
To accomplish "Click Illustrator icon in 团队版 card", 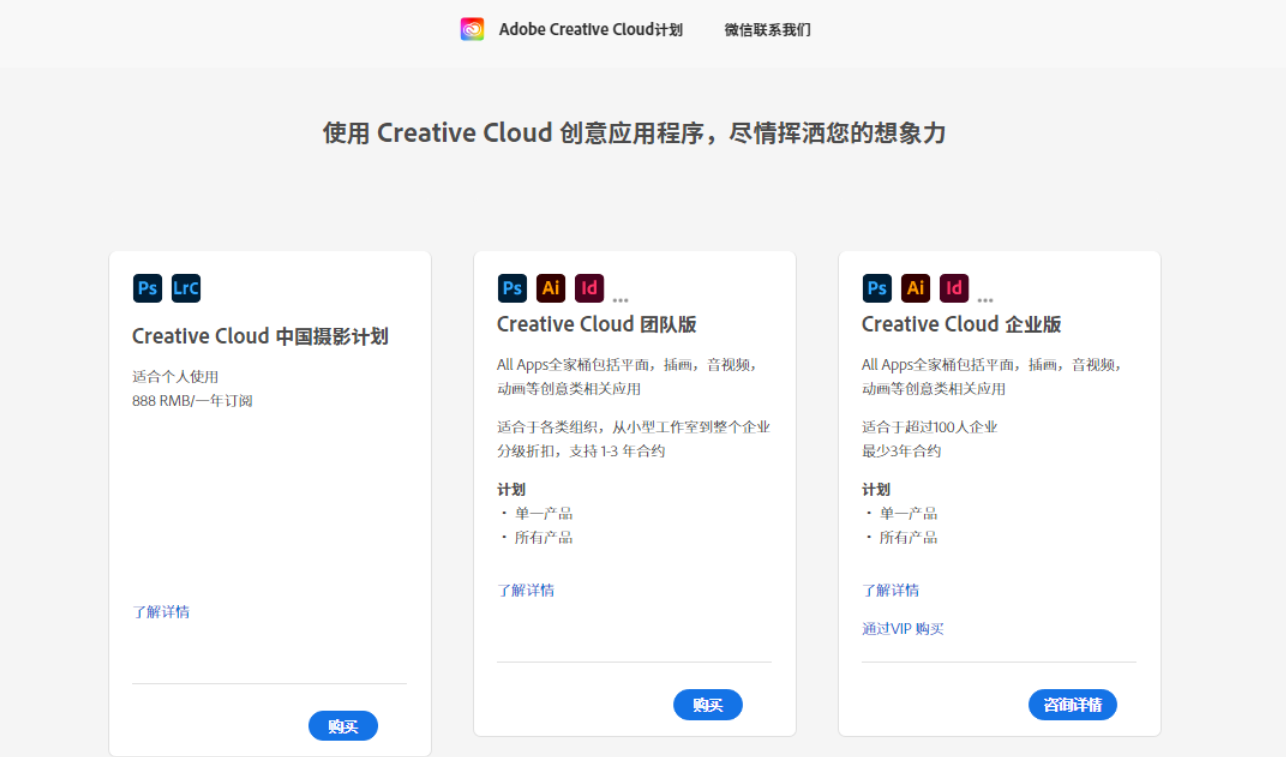I will (551, 288).
